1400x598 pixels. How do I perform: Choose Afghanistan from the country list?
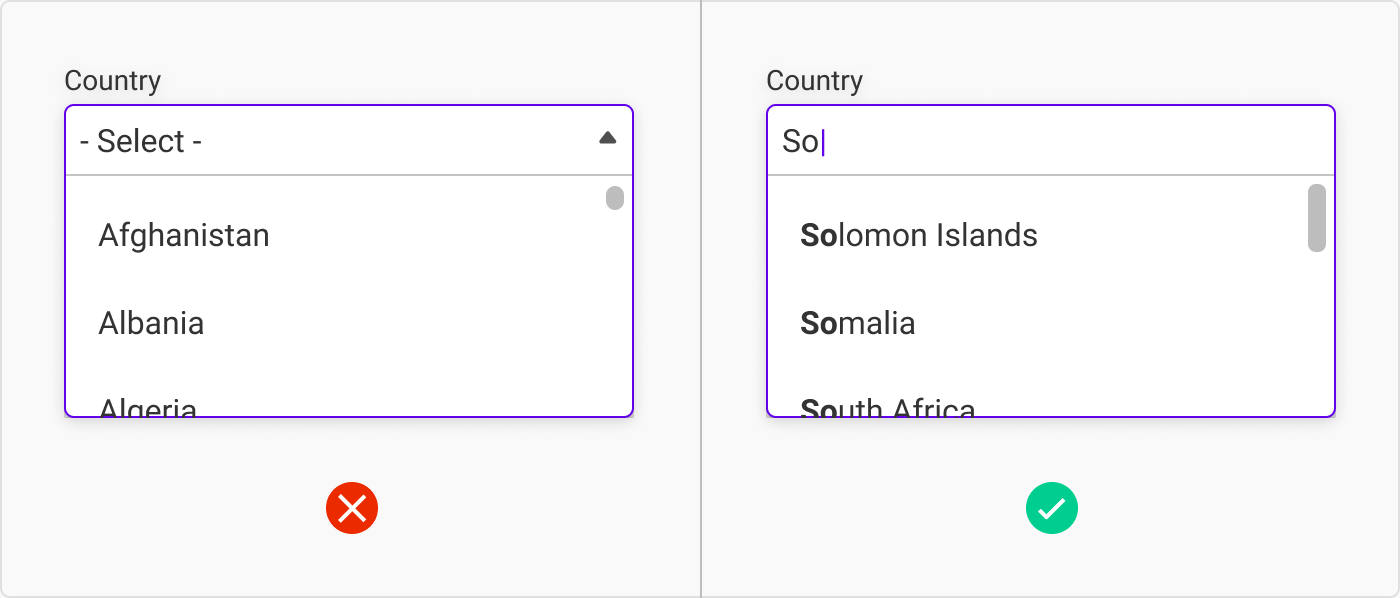184,236
